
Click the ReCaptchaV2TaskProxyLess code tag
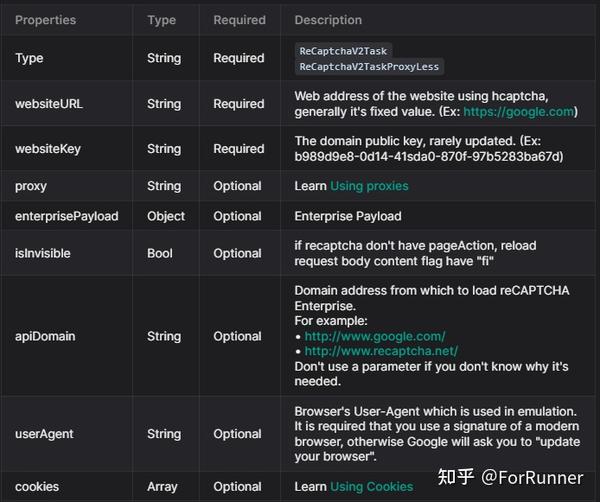[369, 67]
